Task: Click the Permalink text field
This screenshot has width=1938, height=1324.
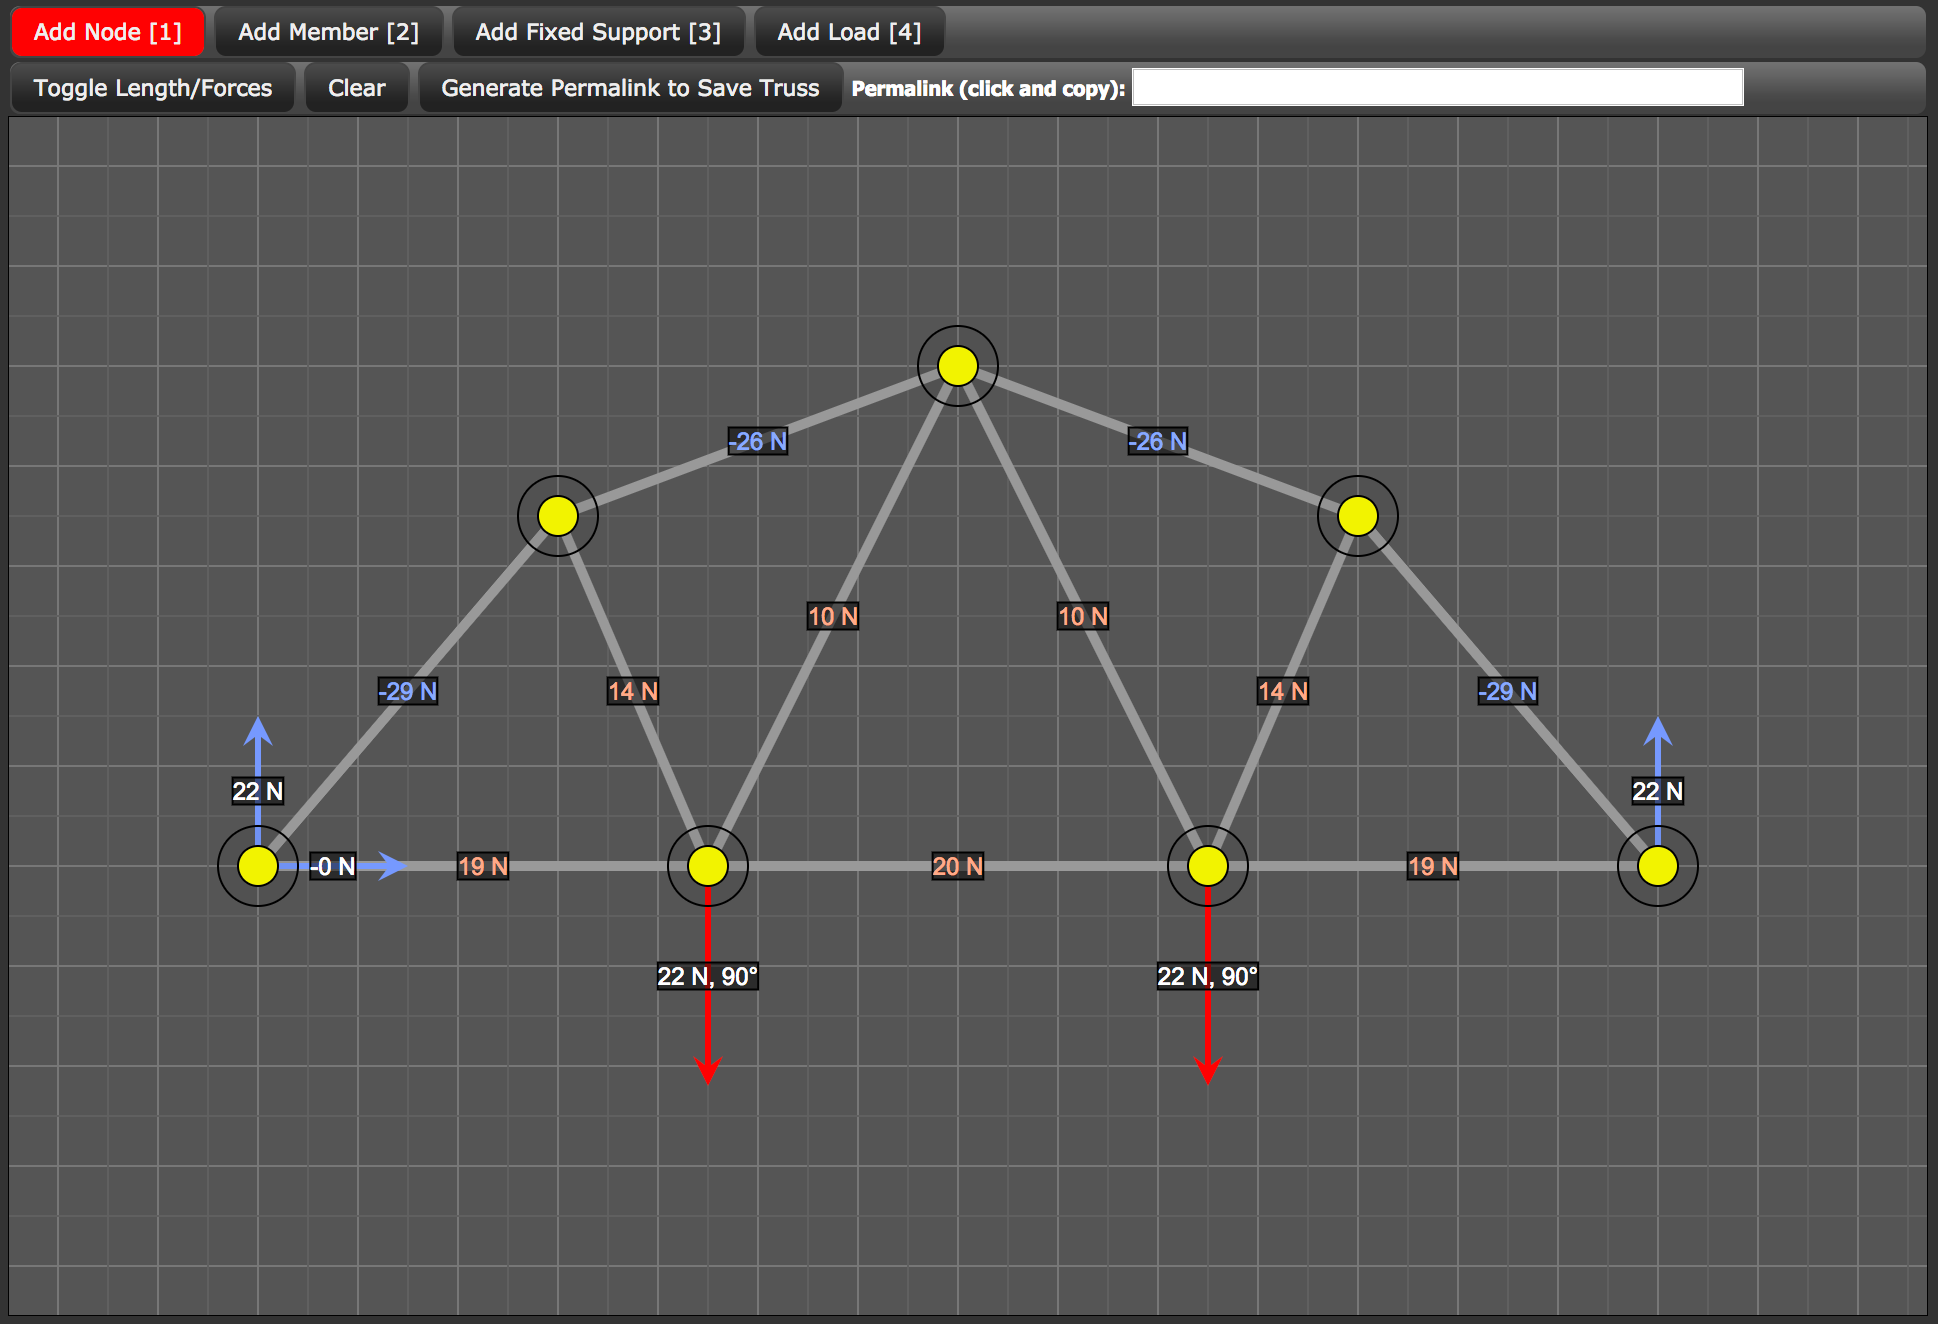Action: (x=1437, y=87)
